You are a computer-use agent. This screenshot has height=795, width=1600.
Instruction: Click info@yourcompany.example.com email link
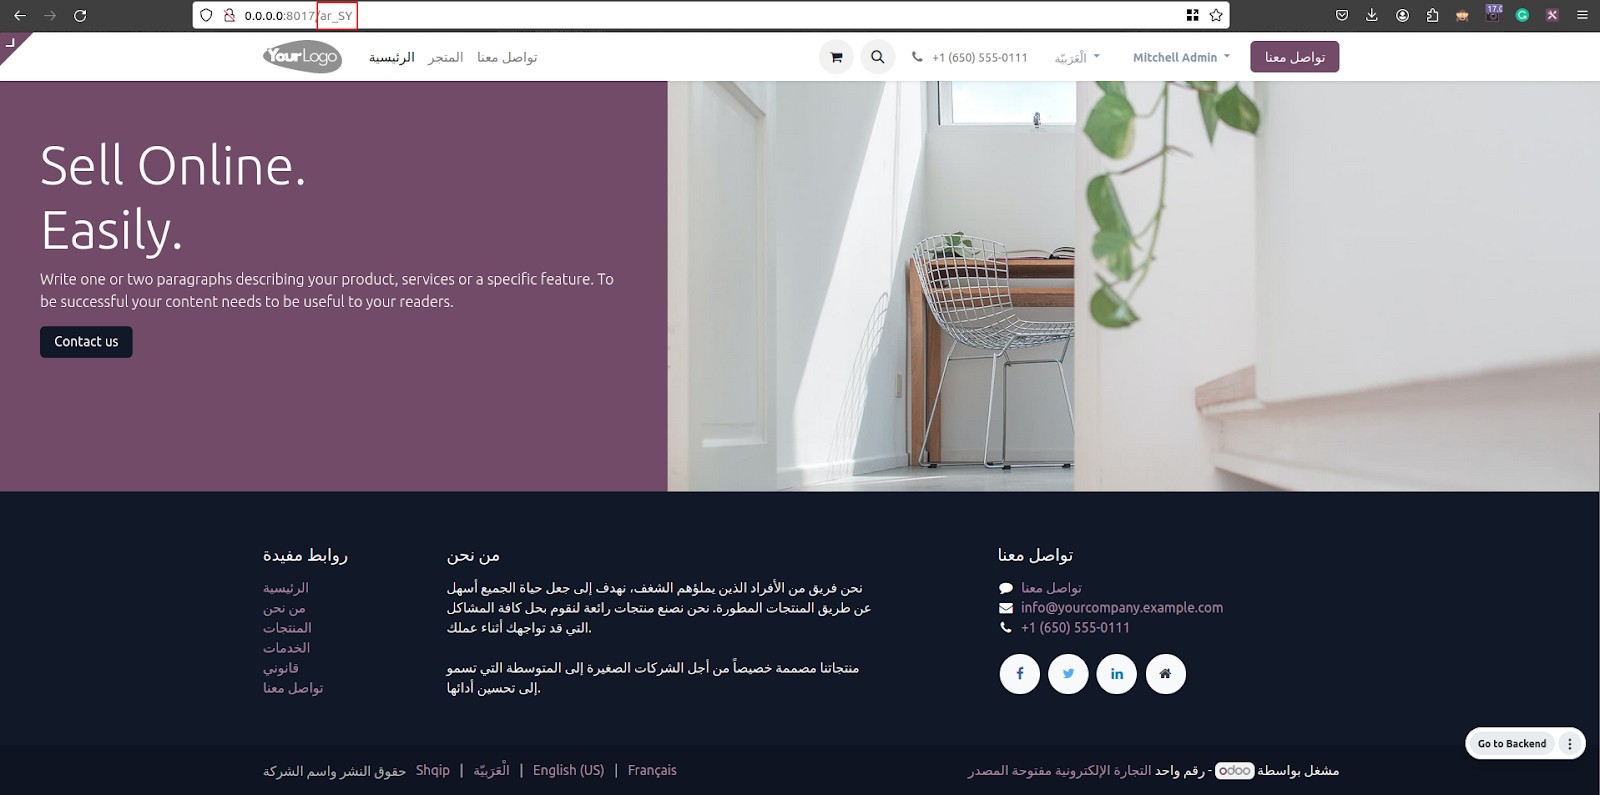[x=1121, y=607]
